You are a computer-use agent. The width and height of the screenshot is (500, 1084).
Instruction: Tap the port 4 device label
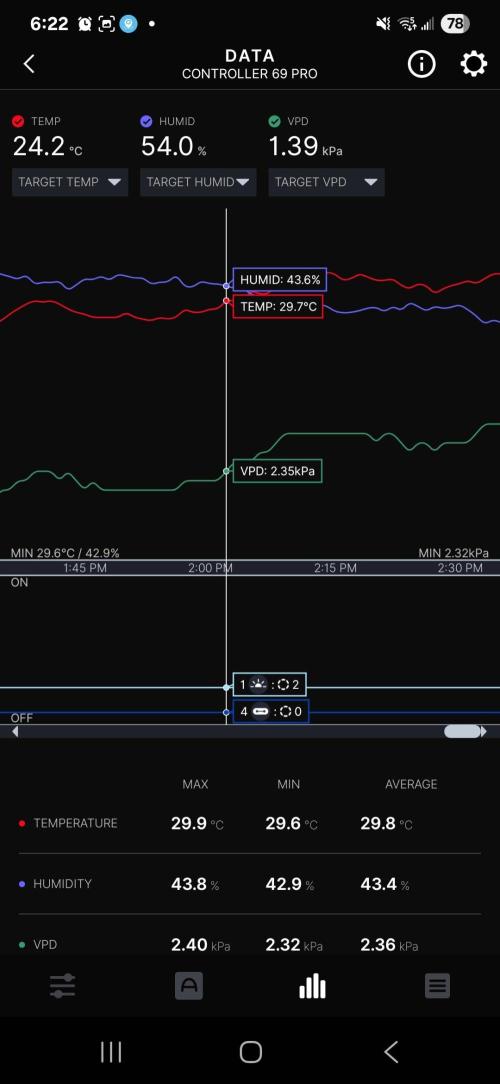pyautogui.click(x=271, y=711)
